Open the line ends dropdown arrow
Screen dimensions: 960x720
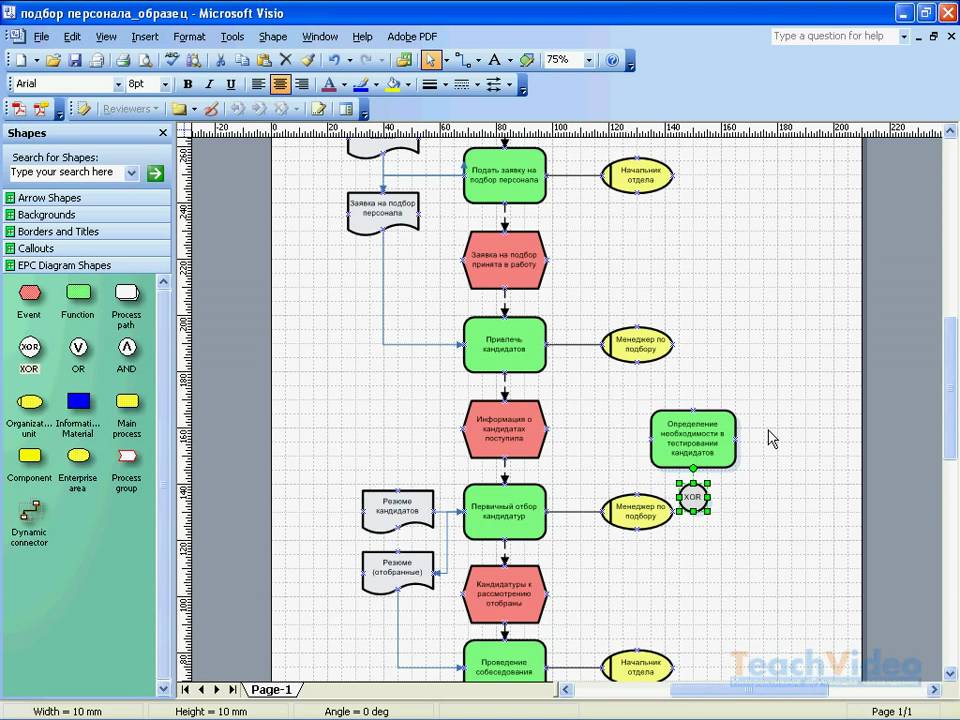click(x=509, y=84)
